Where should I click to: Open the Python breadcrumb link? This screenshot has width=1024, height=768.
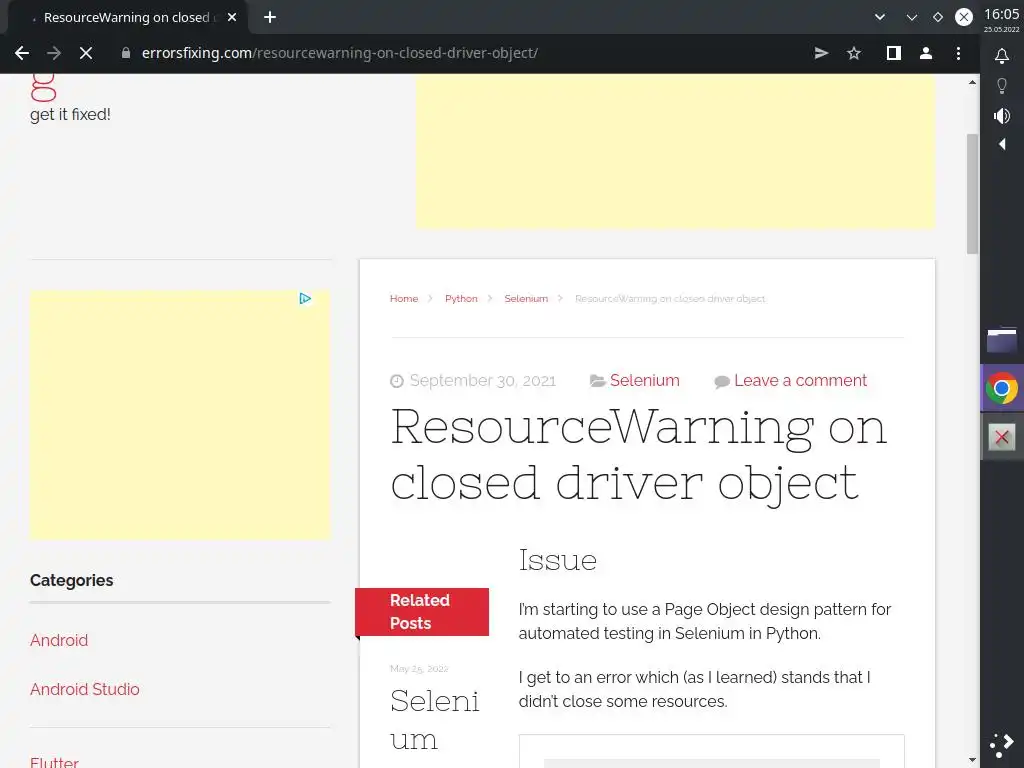[461, 298]
